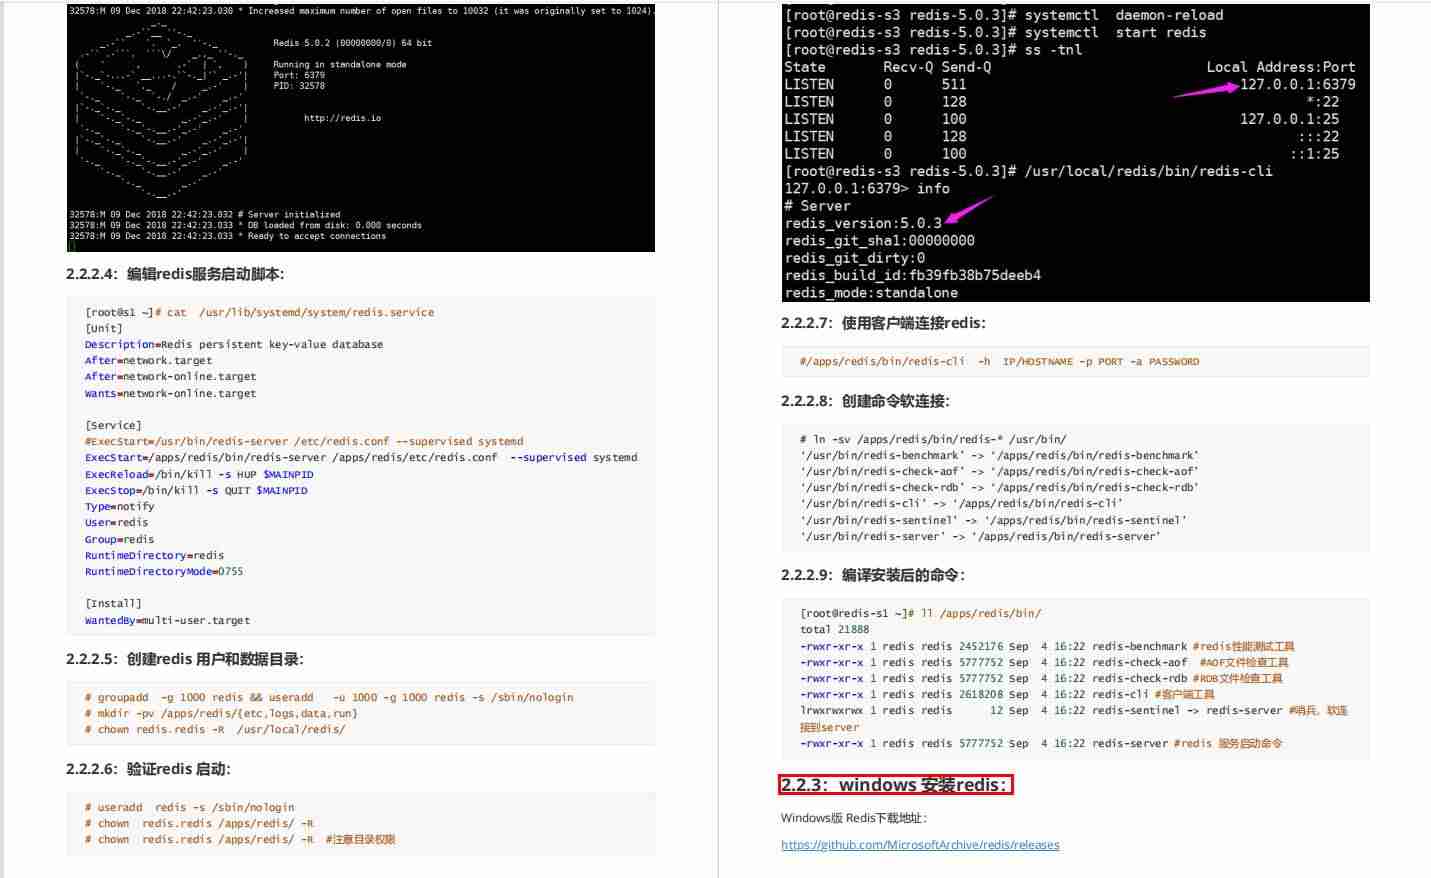Screen dimensions: 1431x878
Task: Click "Running in standalone mode" in startup screenshot
Action: pos(339,64)
